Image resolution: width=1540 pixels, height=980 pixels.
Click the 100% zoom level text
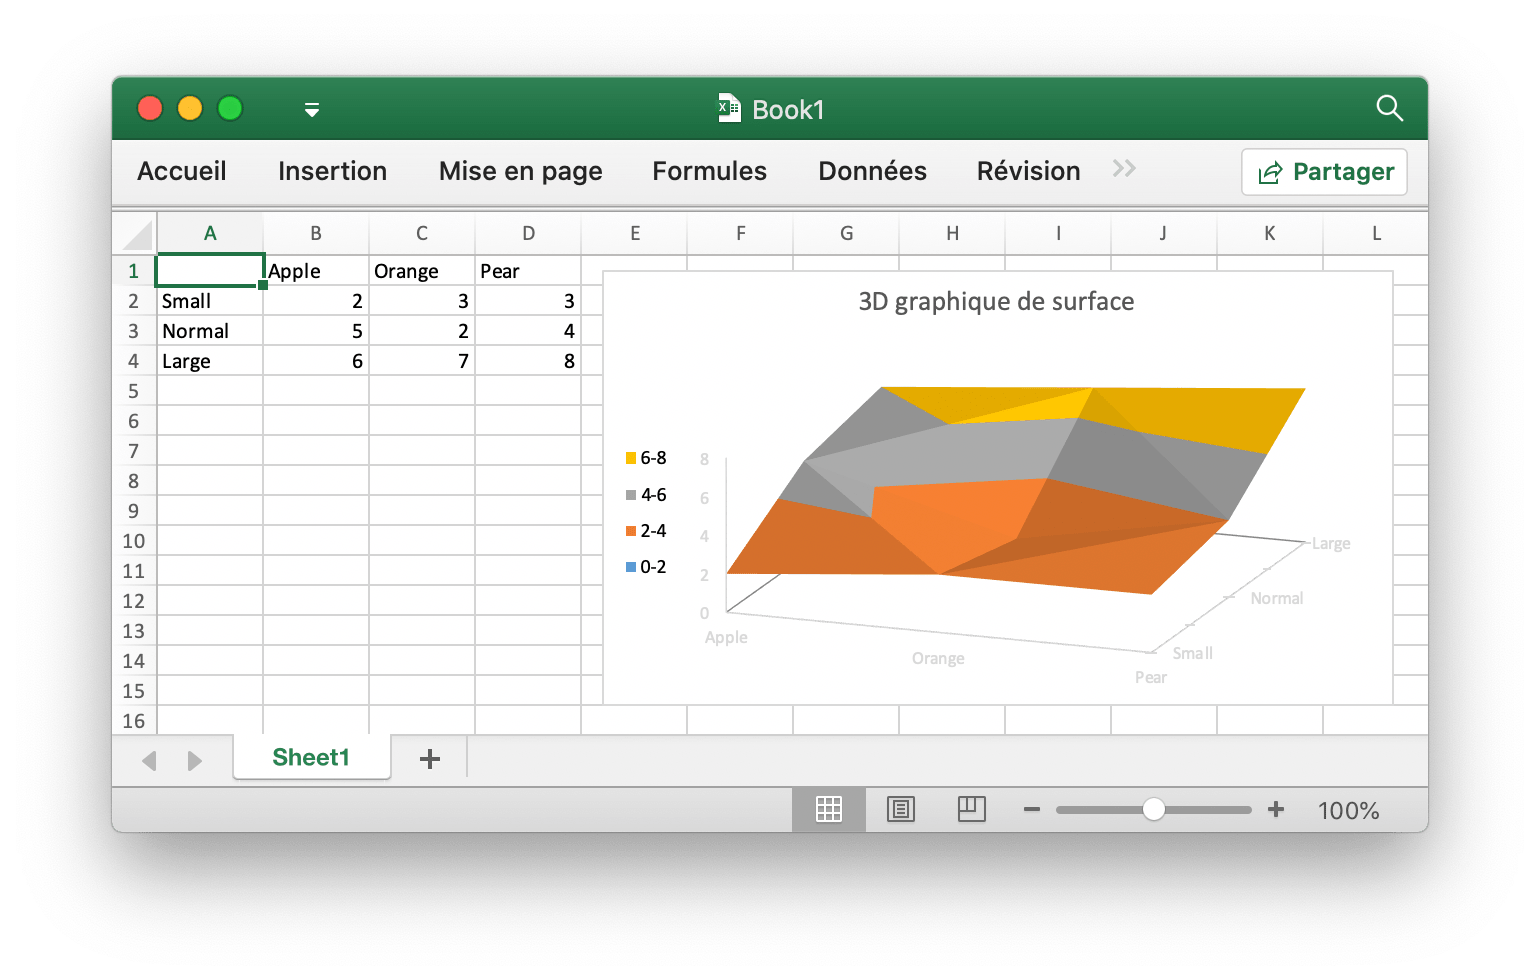1348,810
